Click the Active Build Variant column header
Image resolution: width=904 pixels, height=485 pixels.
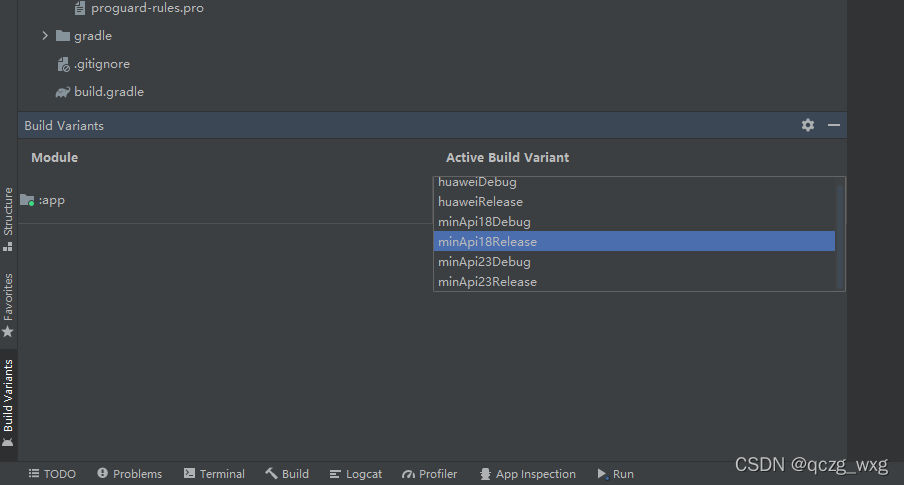507,157
